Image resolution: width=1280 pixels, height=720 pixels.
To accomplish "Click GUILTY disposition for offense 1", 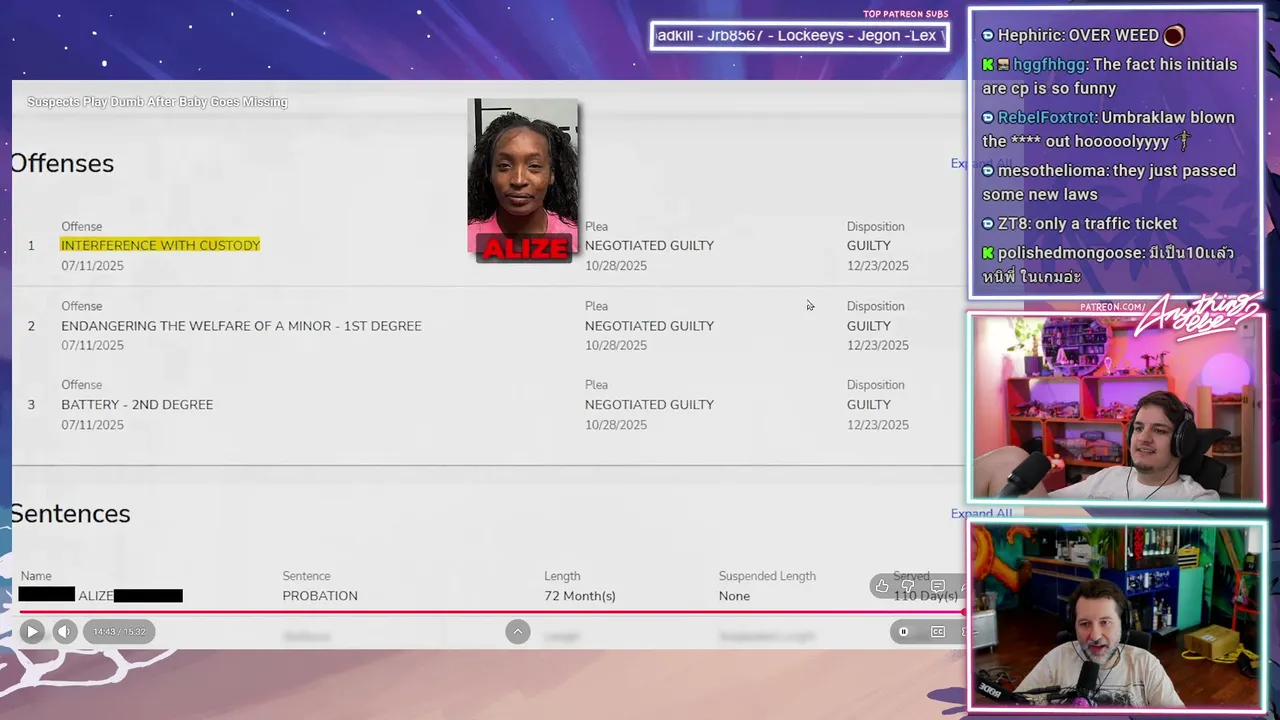I will point(868,245).
